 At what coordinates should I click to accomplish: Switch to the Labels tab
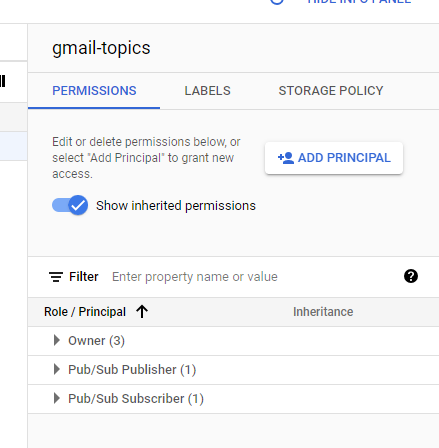tap(207, 91)
